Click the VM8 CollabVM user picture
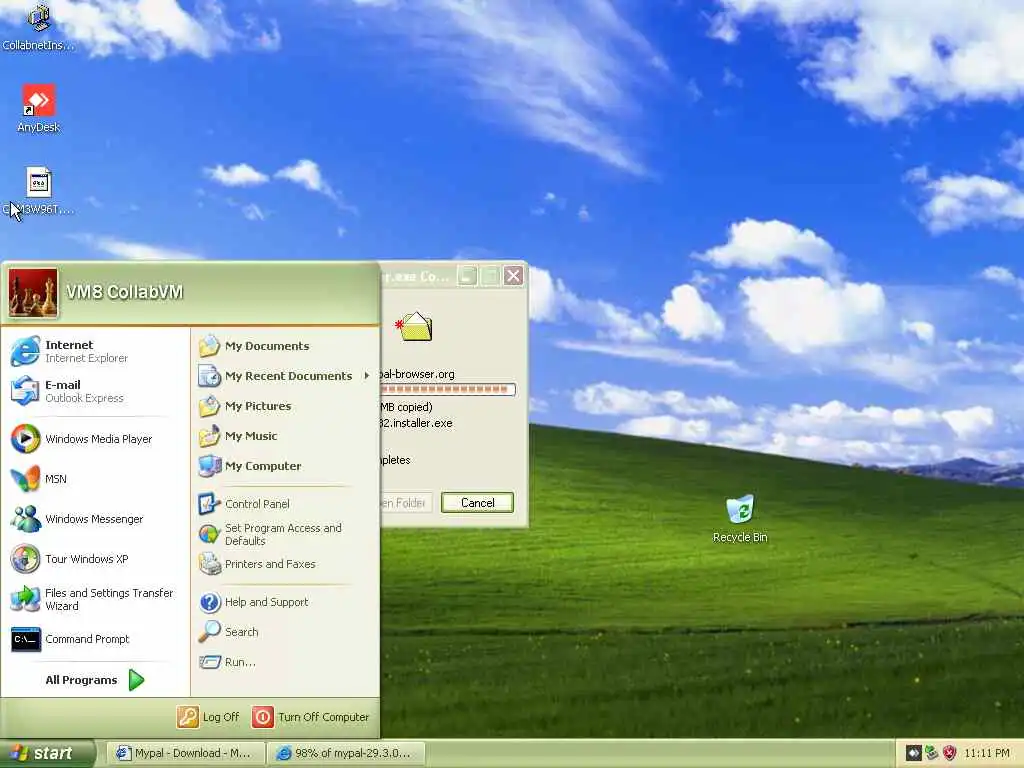The height and width of the screenshot is (768, 1024). (33, 293)
